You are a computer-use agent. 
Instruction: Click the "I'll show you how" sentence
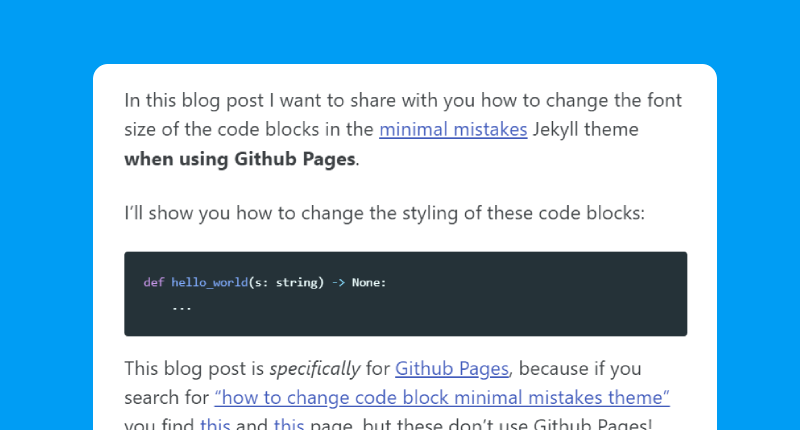click(385, 213)
